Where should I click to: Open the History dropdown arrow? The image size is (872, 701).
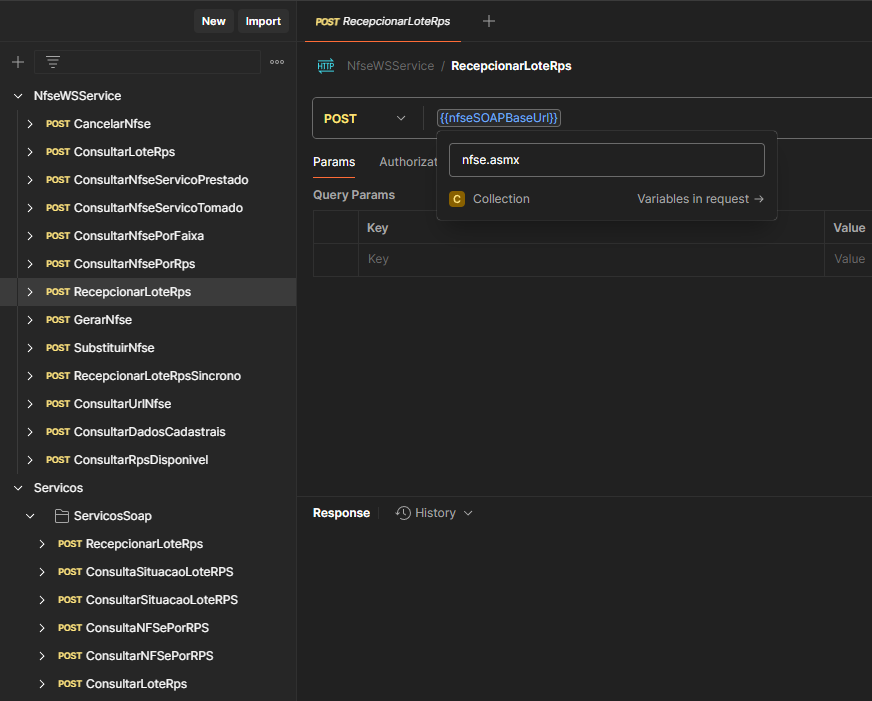click(x=468, y=513)
